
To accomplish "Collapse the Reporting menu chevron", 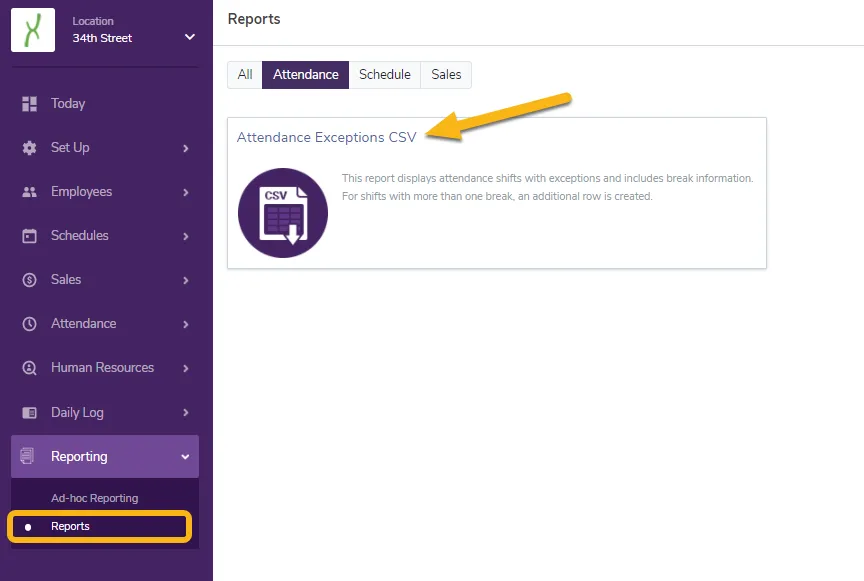I will (x=186, y=457).
